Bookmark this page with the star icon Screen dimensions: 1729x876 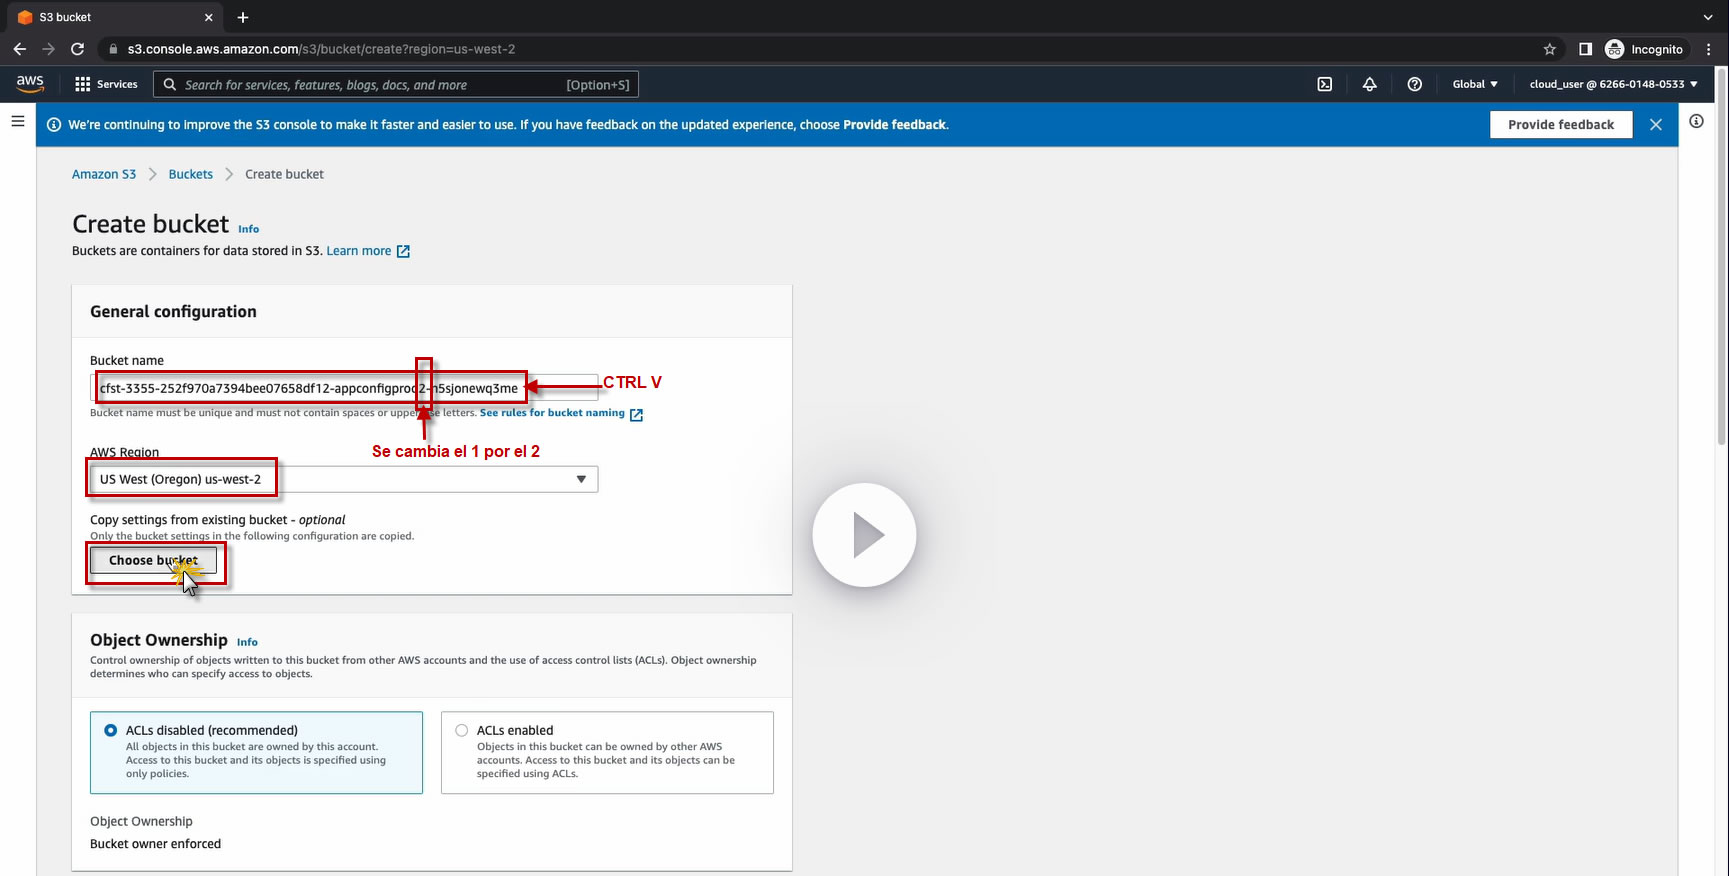coord(1550,49)
